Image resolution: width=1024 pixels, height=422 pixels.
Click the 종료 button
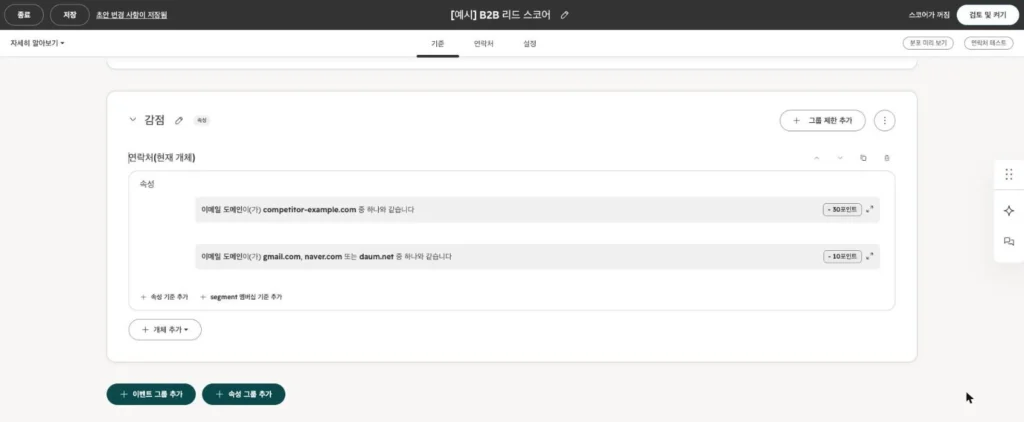24,15
